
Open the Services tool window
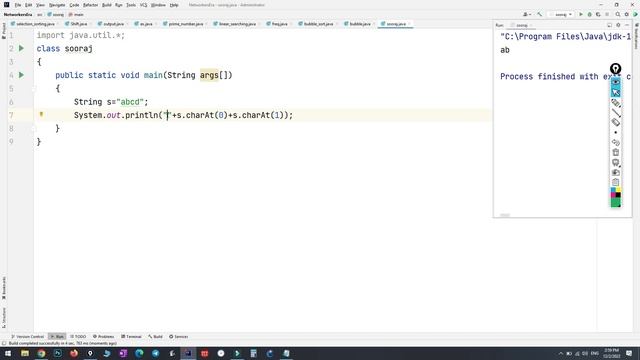point(179,337)
